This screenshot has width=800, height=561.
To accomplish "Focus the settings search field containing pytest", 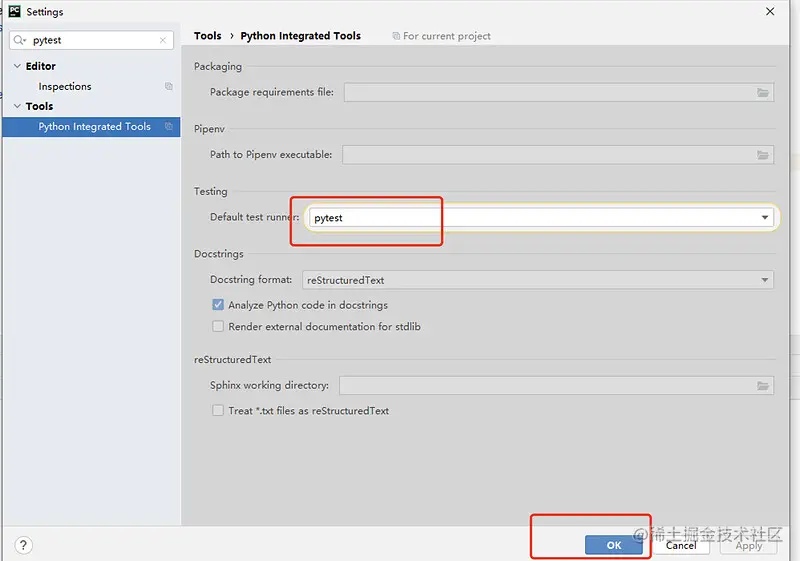I will (x=91, y=40).
